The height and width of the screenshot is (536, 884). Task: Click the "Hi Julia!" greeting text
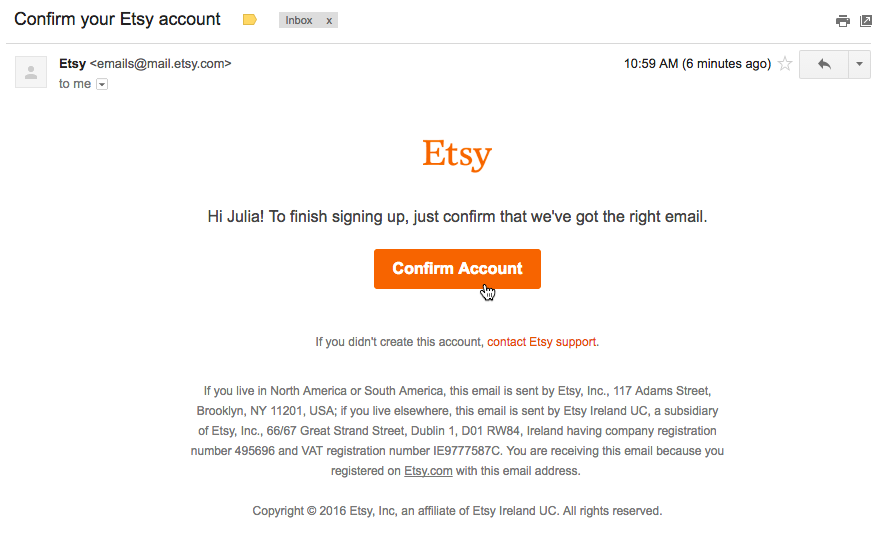pos(236,216)
